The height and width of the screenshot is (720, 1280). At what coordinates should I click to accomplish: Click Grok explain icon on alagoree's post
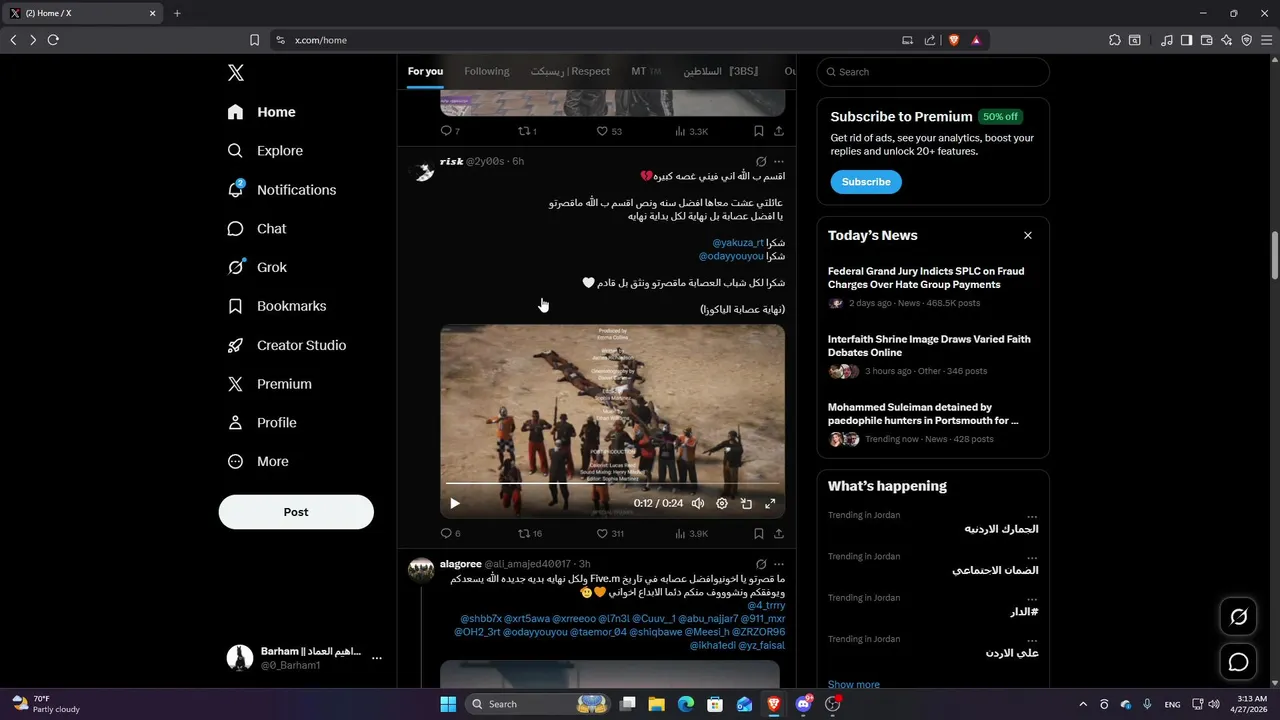tap(761, 564)
